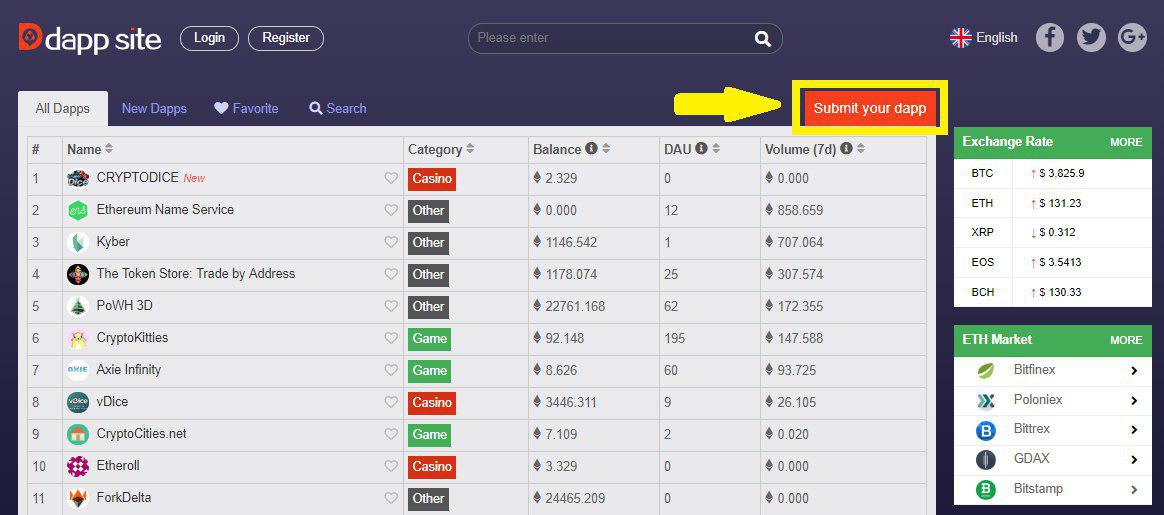Switch to the All Dapps tab
The width and height of the screenshot is (1164, 515).
pyautogui.click(x=62, y=109)
